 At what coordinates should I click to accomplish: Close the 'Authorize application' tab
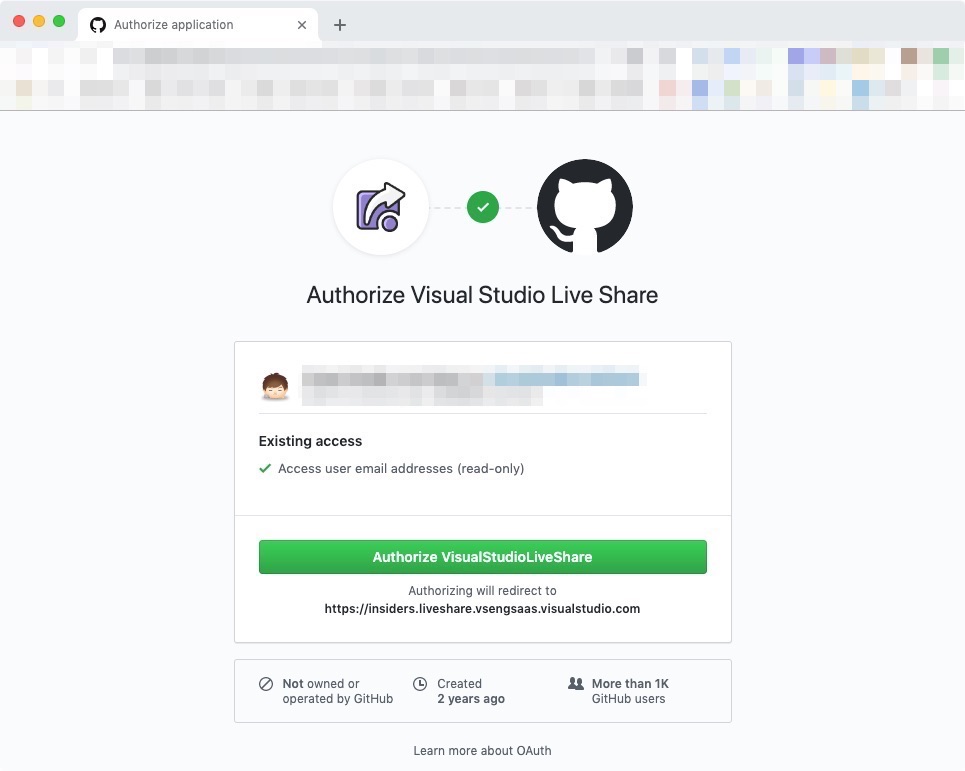302,25
